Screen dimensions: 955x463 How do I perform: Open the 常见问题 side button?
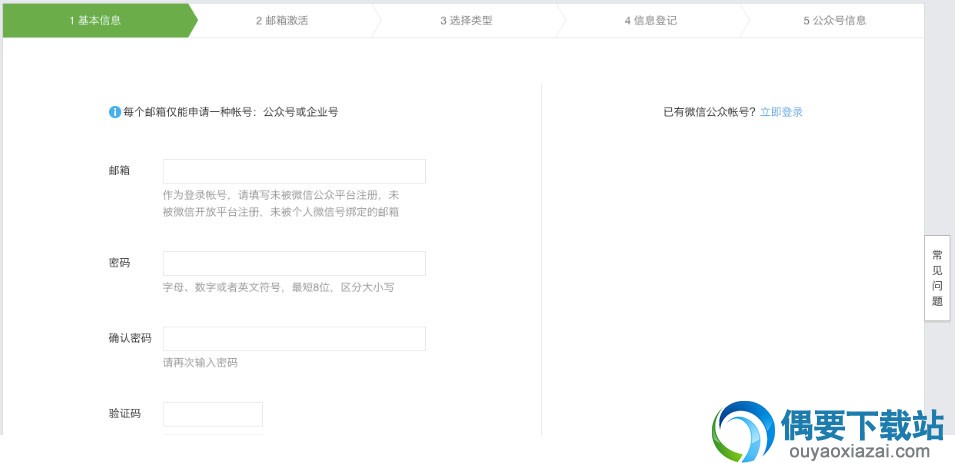pos(937,278)
